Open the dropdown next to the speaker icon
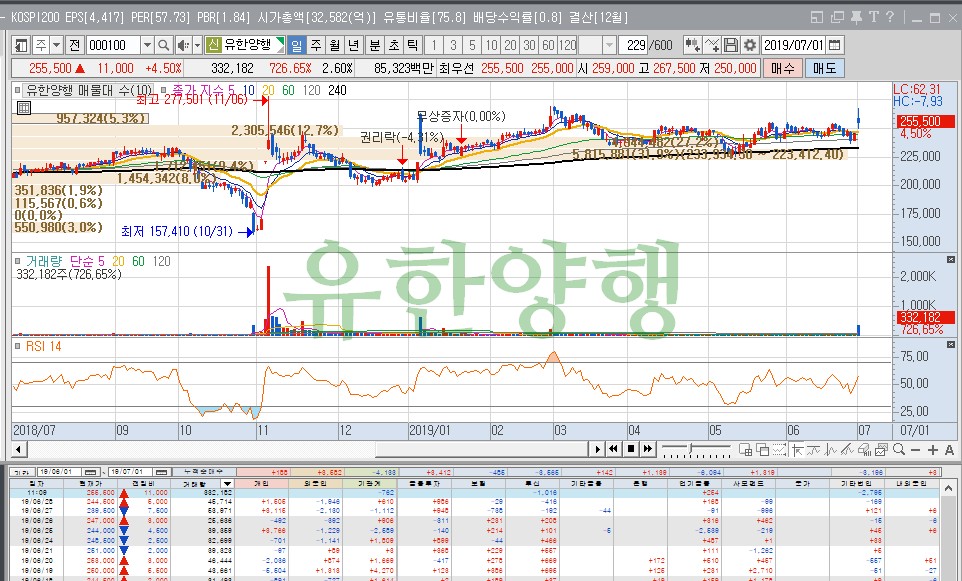Viewport: 962px width, 581px height. click(197, 45)
